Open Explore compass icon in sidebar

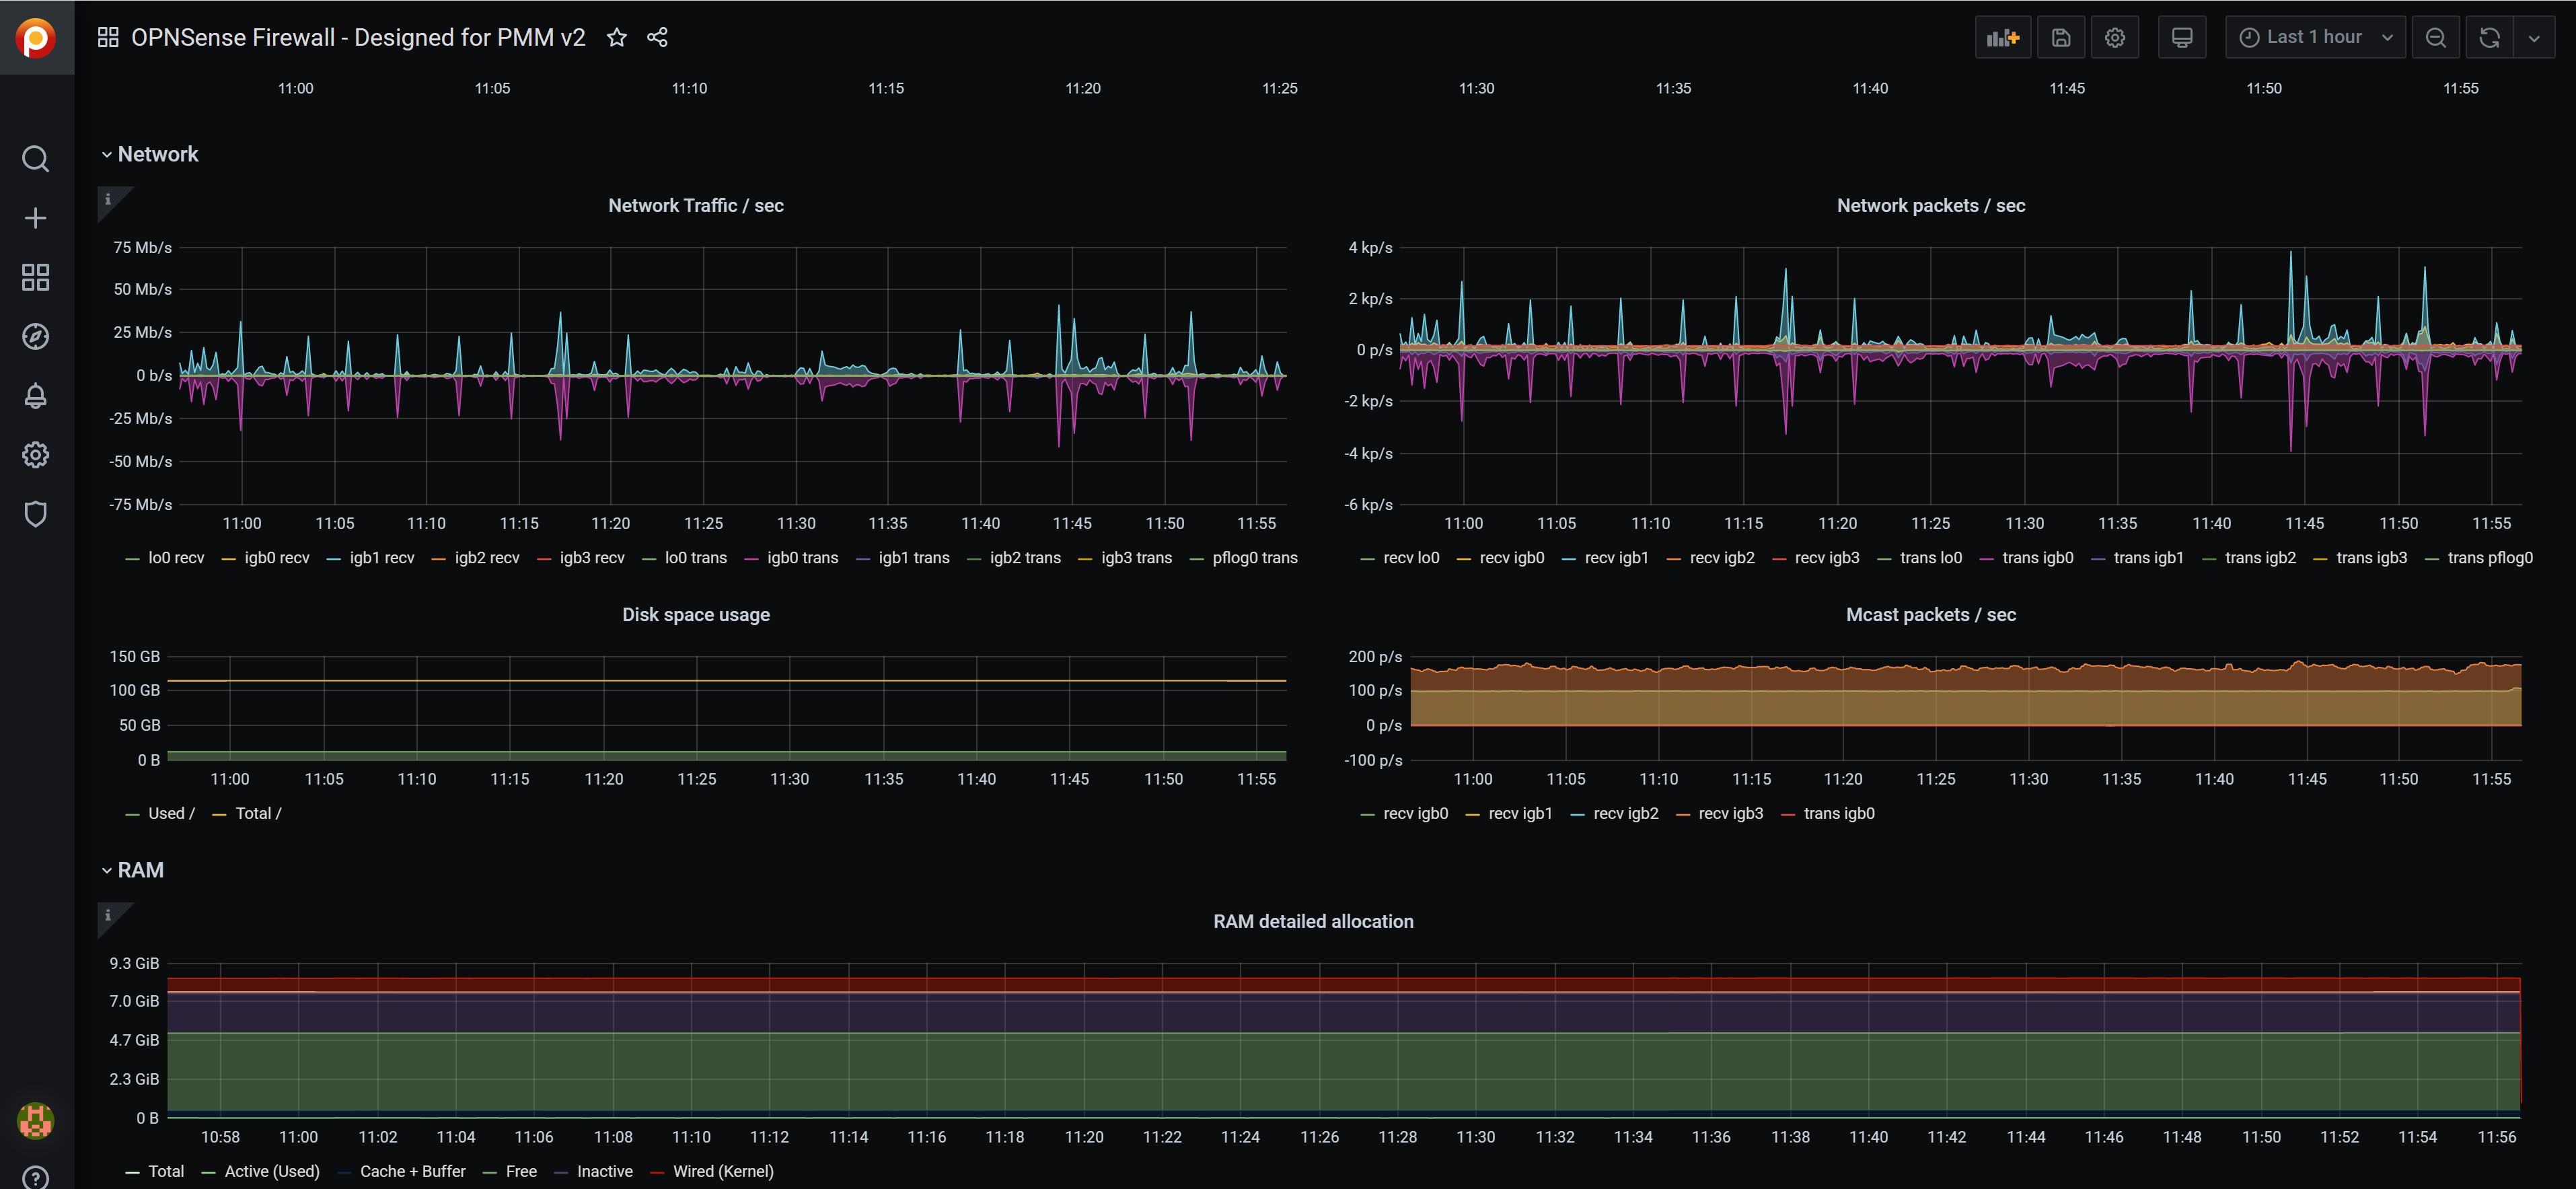pos(36,336)
